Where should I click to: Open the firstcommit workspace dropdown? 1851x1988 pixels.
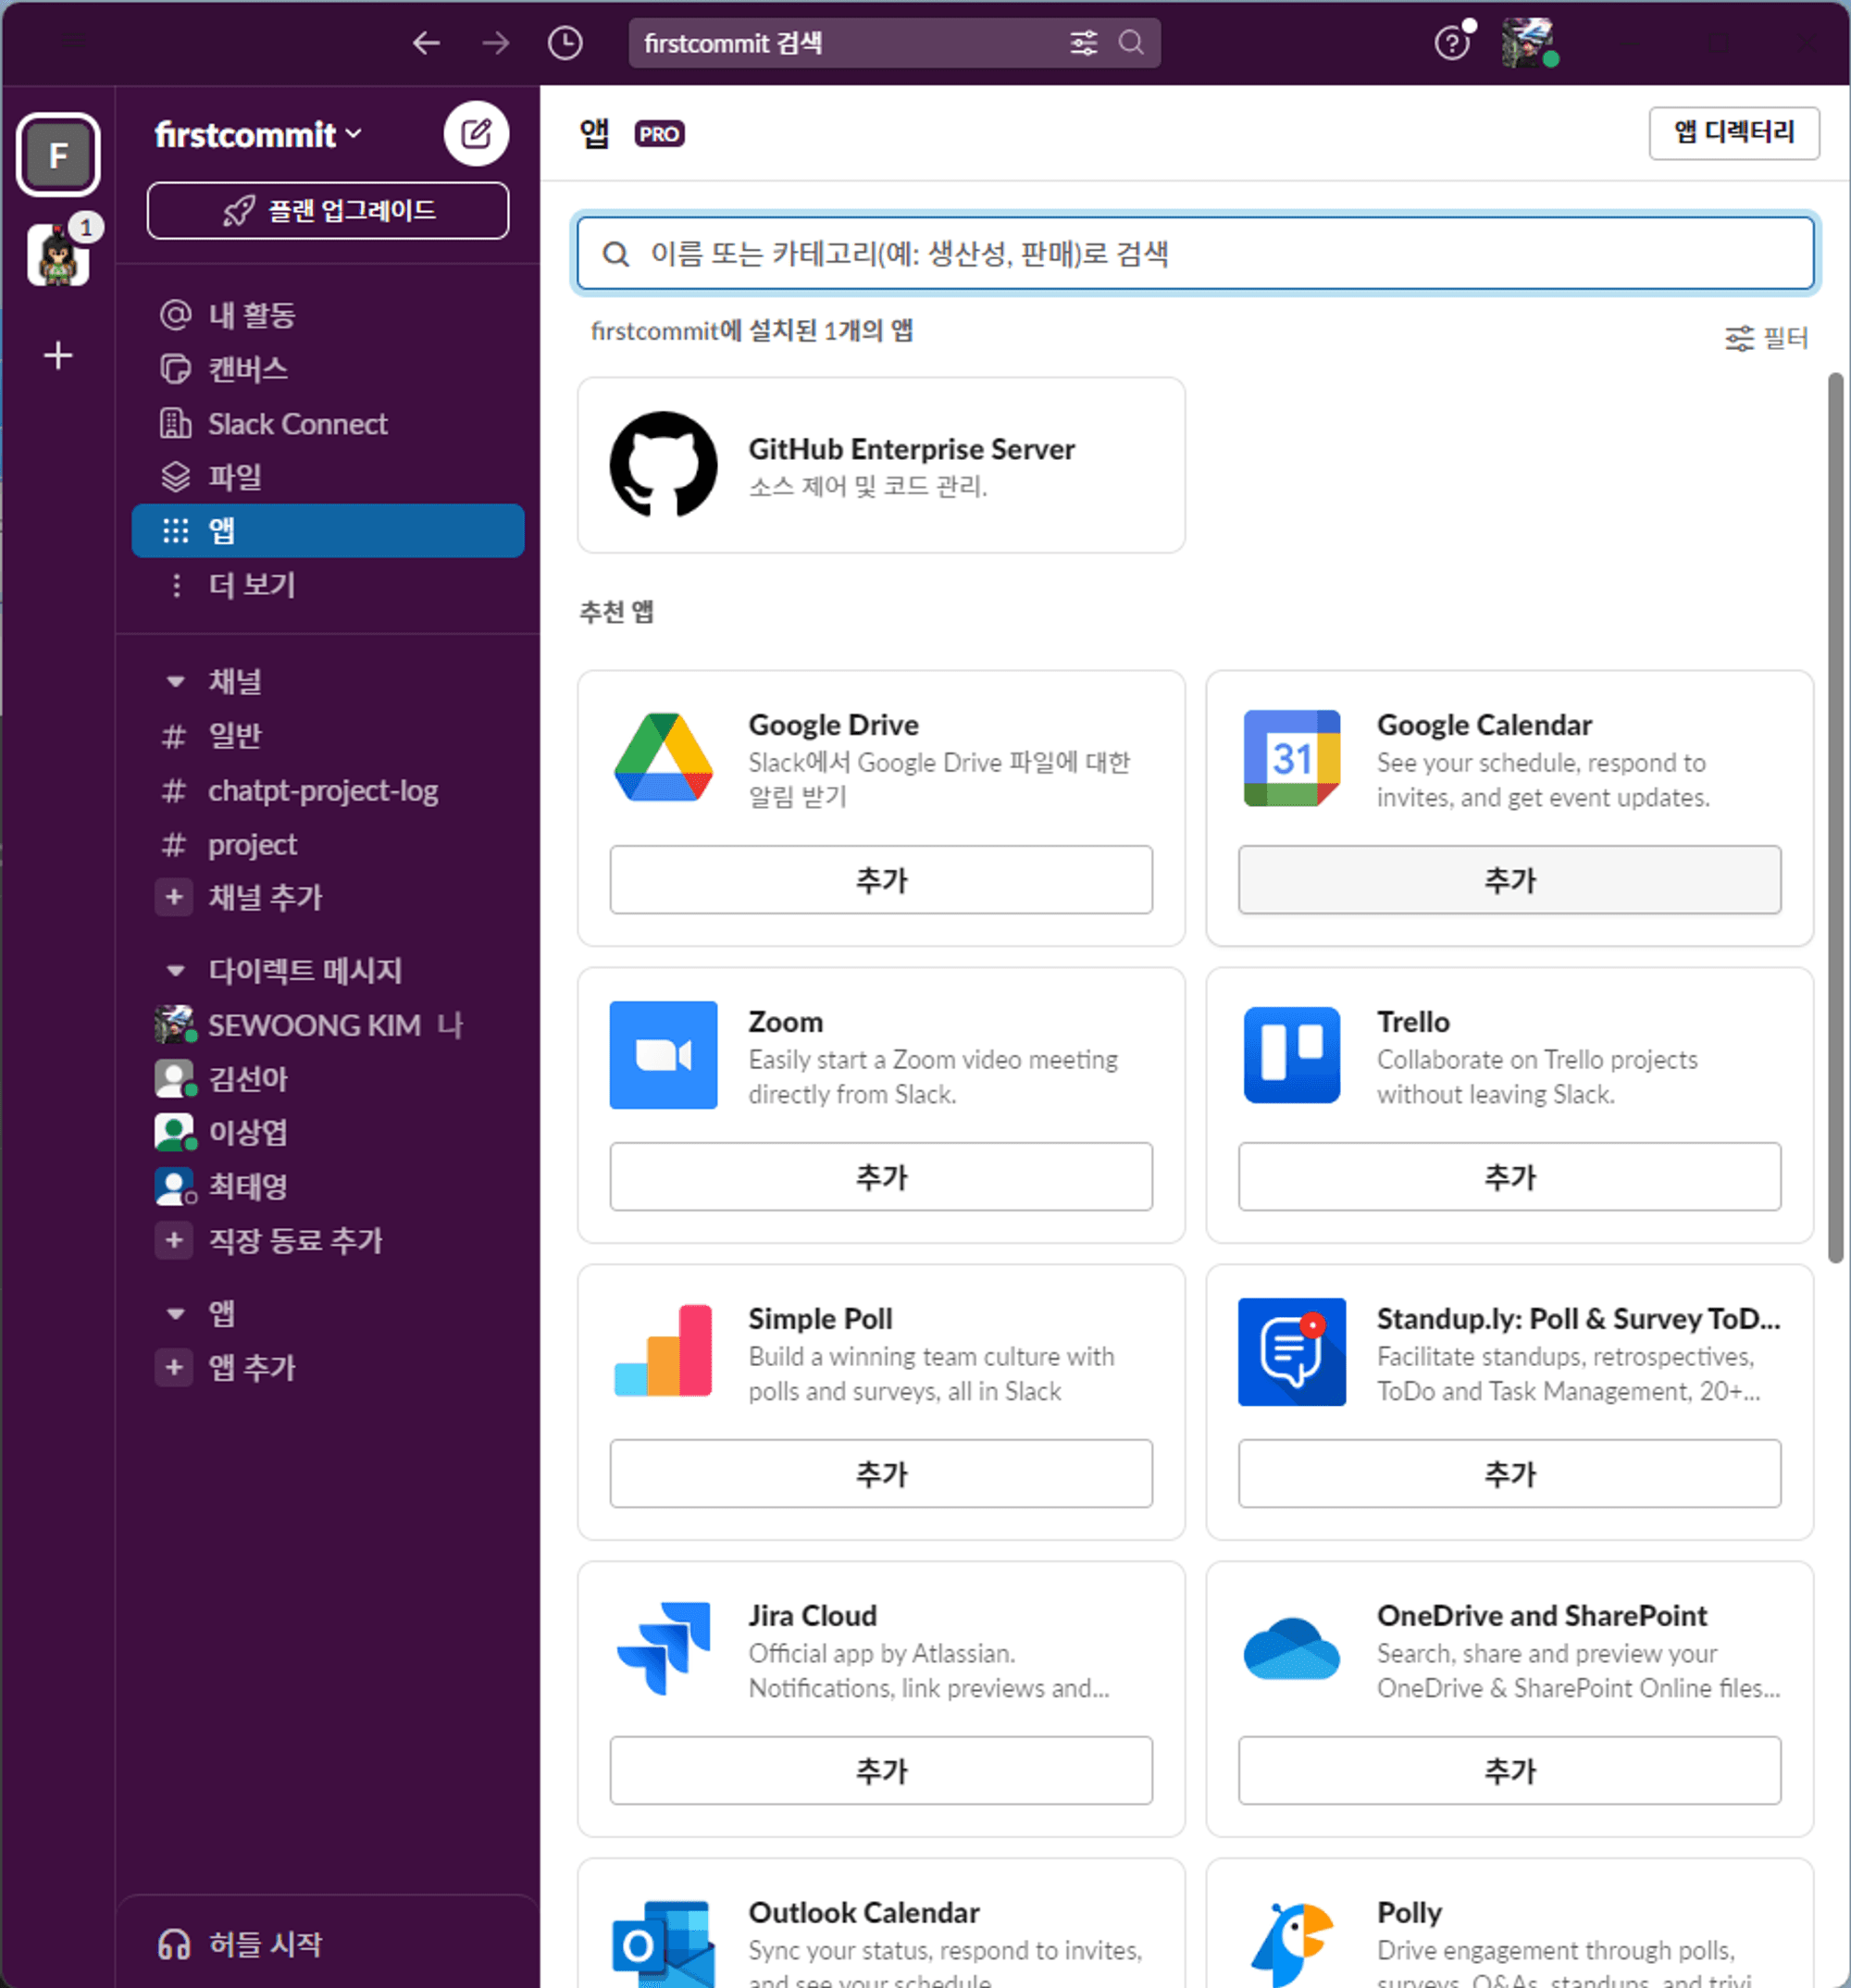[259, 134]
